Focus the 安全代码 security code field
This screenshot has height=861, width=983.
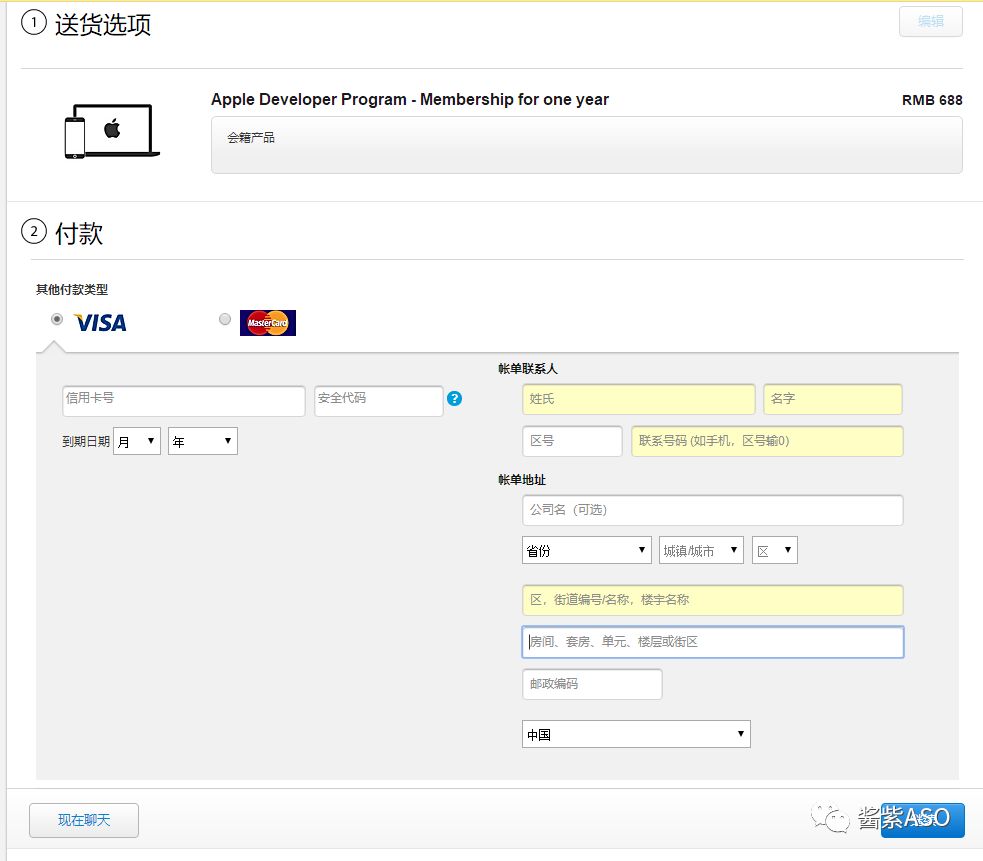379,401
